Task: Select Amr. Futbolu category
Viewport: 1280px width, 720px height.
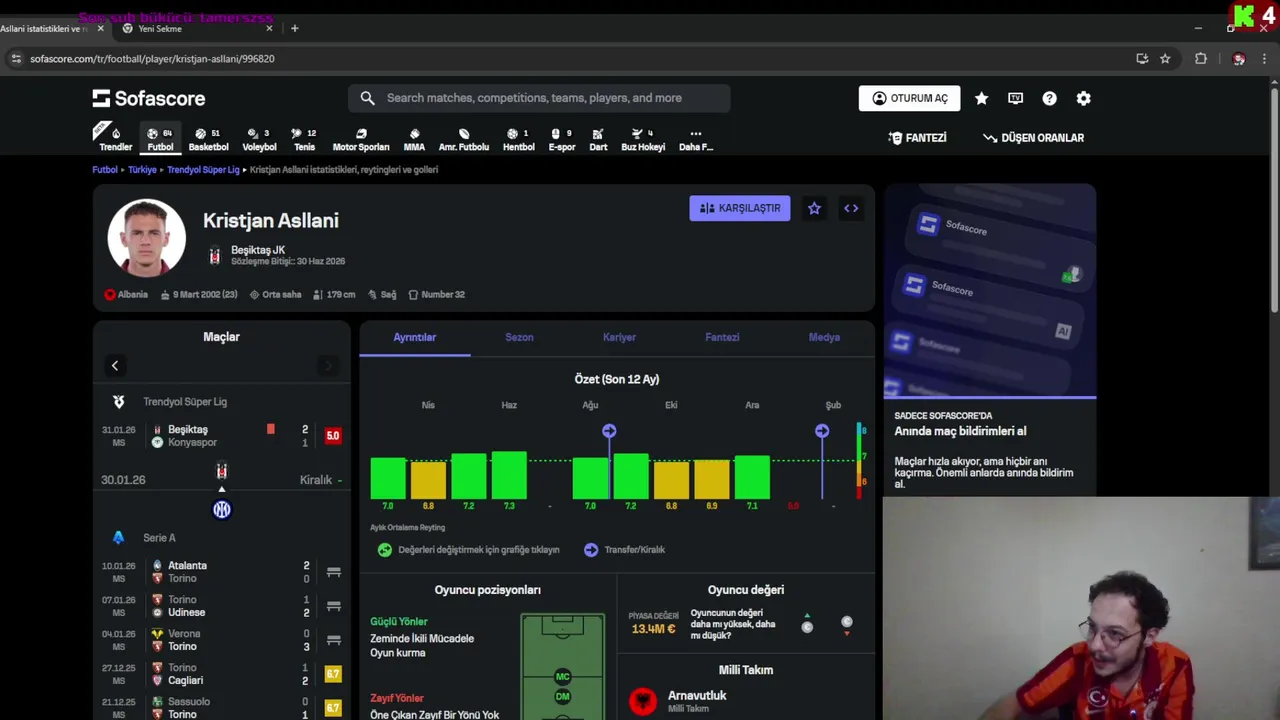Action: 464,139
